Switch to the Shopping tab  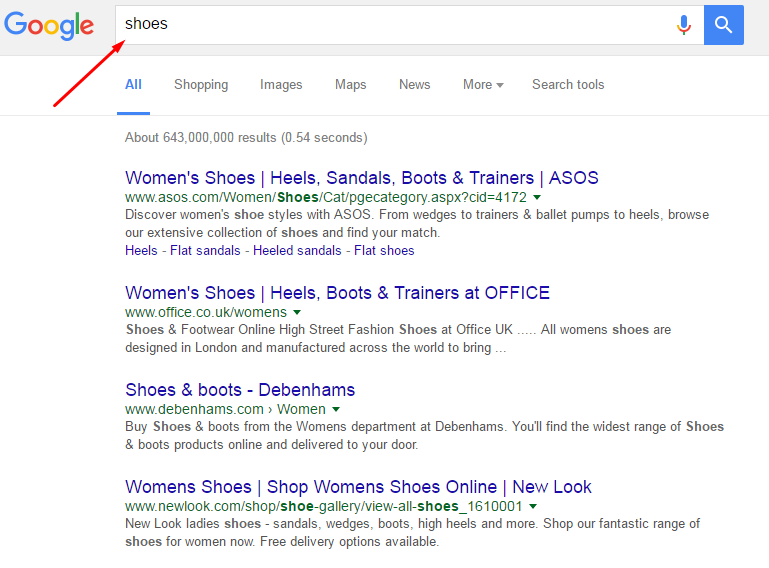point(201,84)
